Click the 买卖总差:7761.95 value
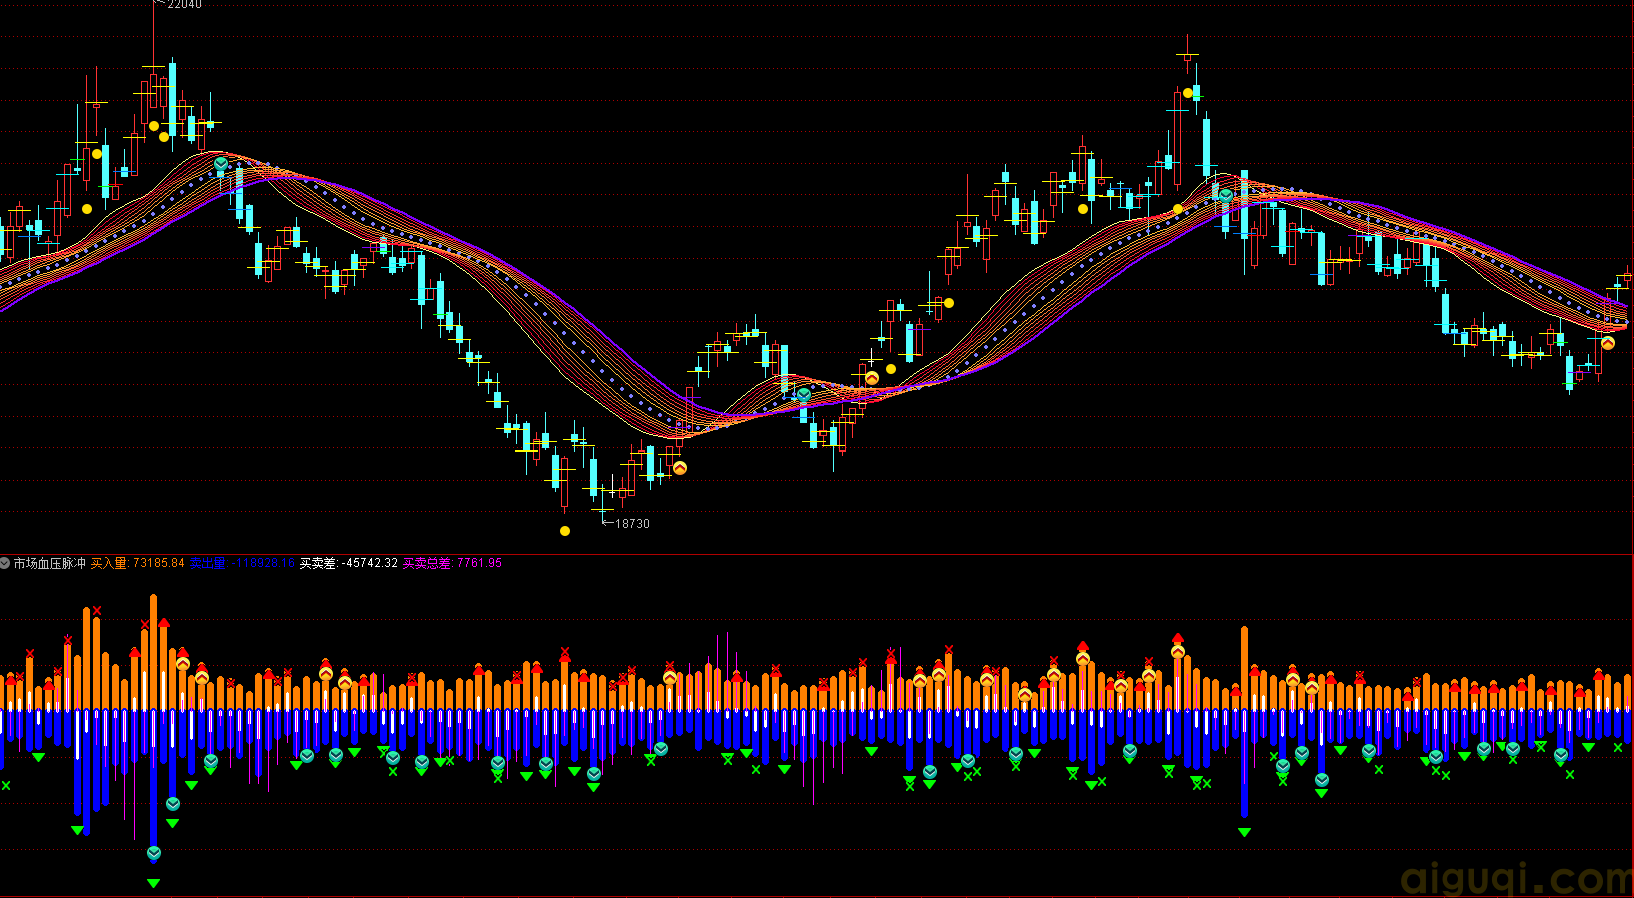1634x898 pixels. point(452,563)
